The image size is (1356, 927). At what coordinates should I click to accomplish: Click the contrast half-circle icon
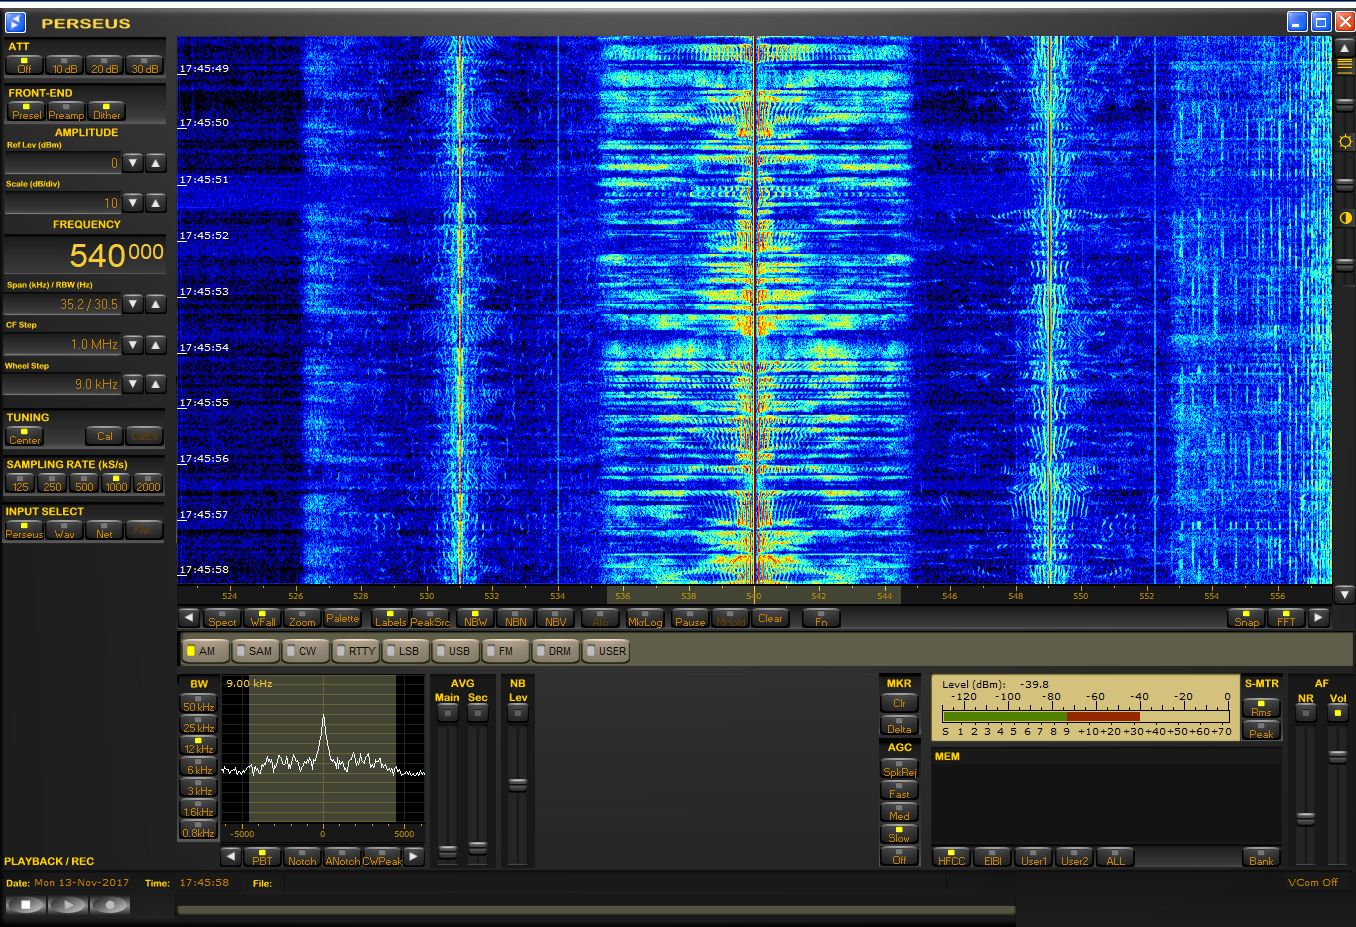pyautogui.click(x=1345, y=218)
